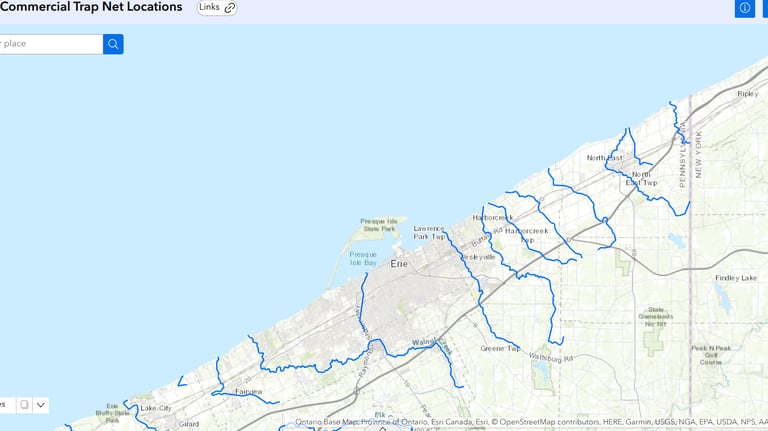Viewport: 768px width, 431px height.
Task: Click the Commercial Trap Net Locations title
Action: click(91, 7)
